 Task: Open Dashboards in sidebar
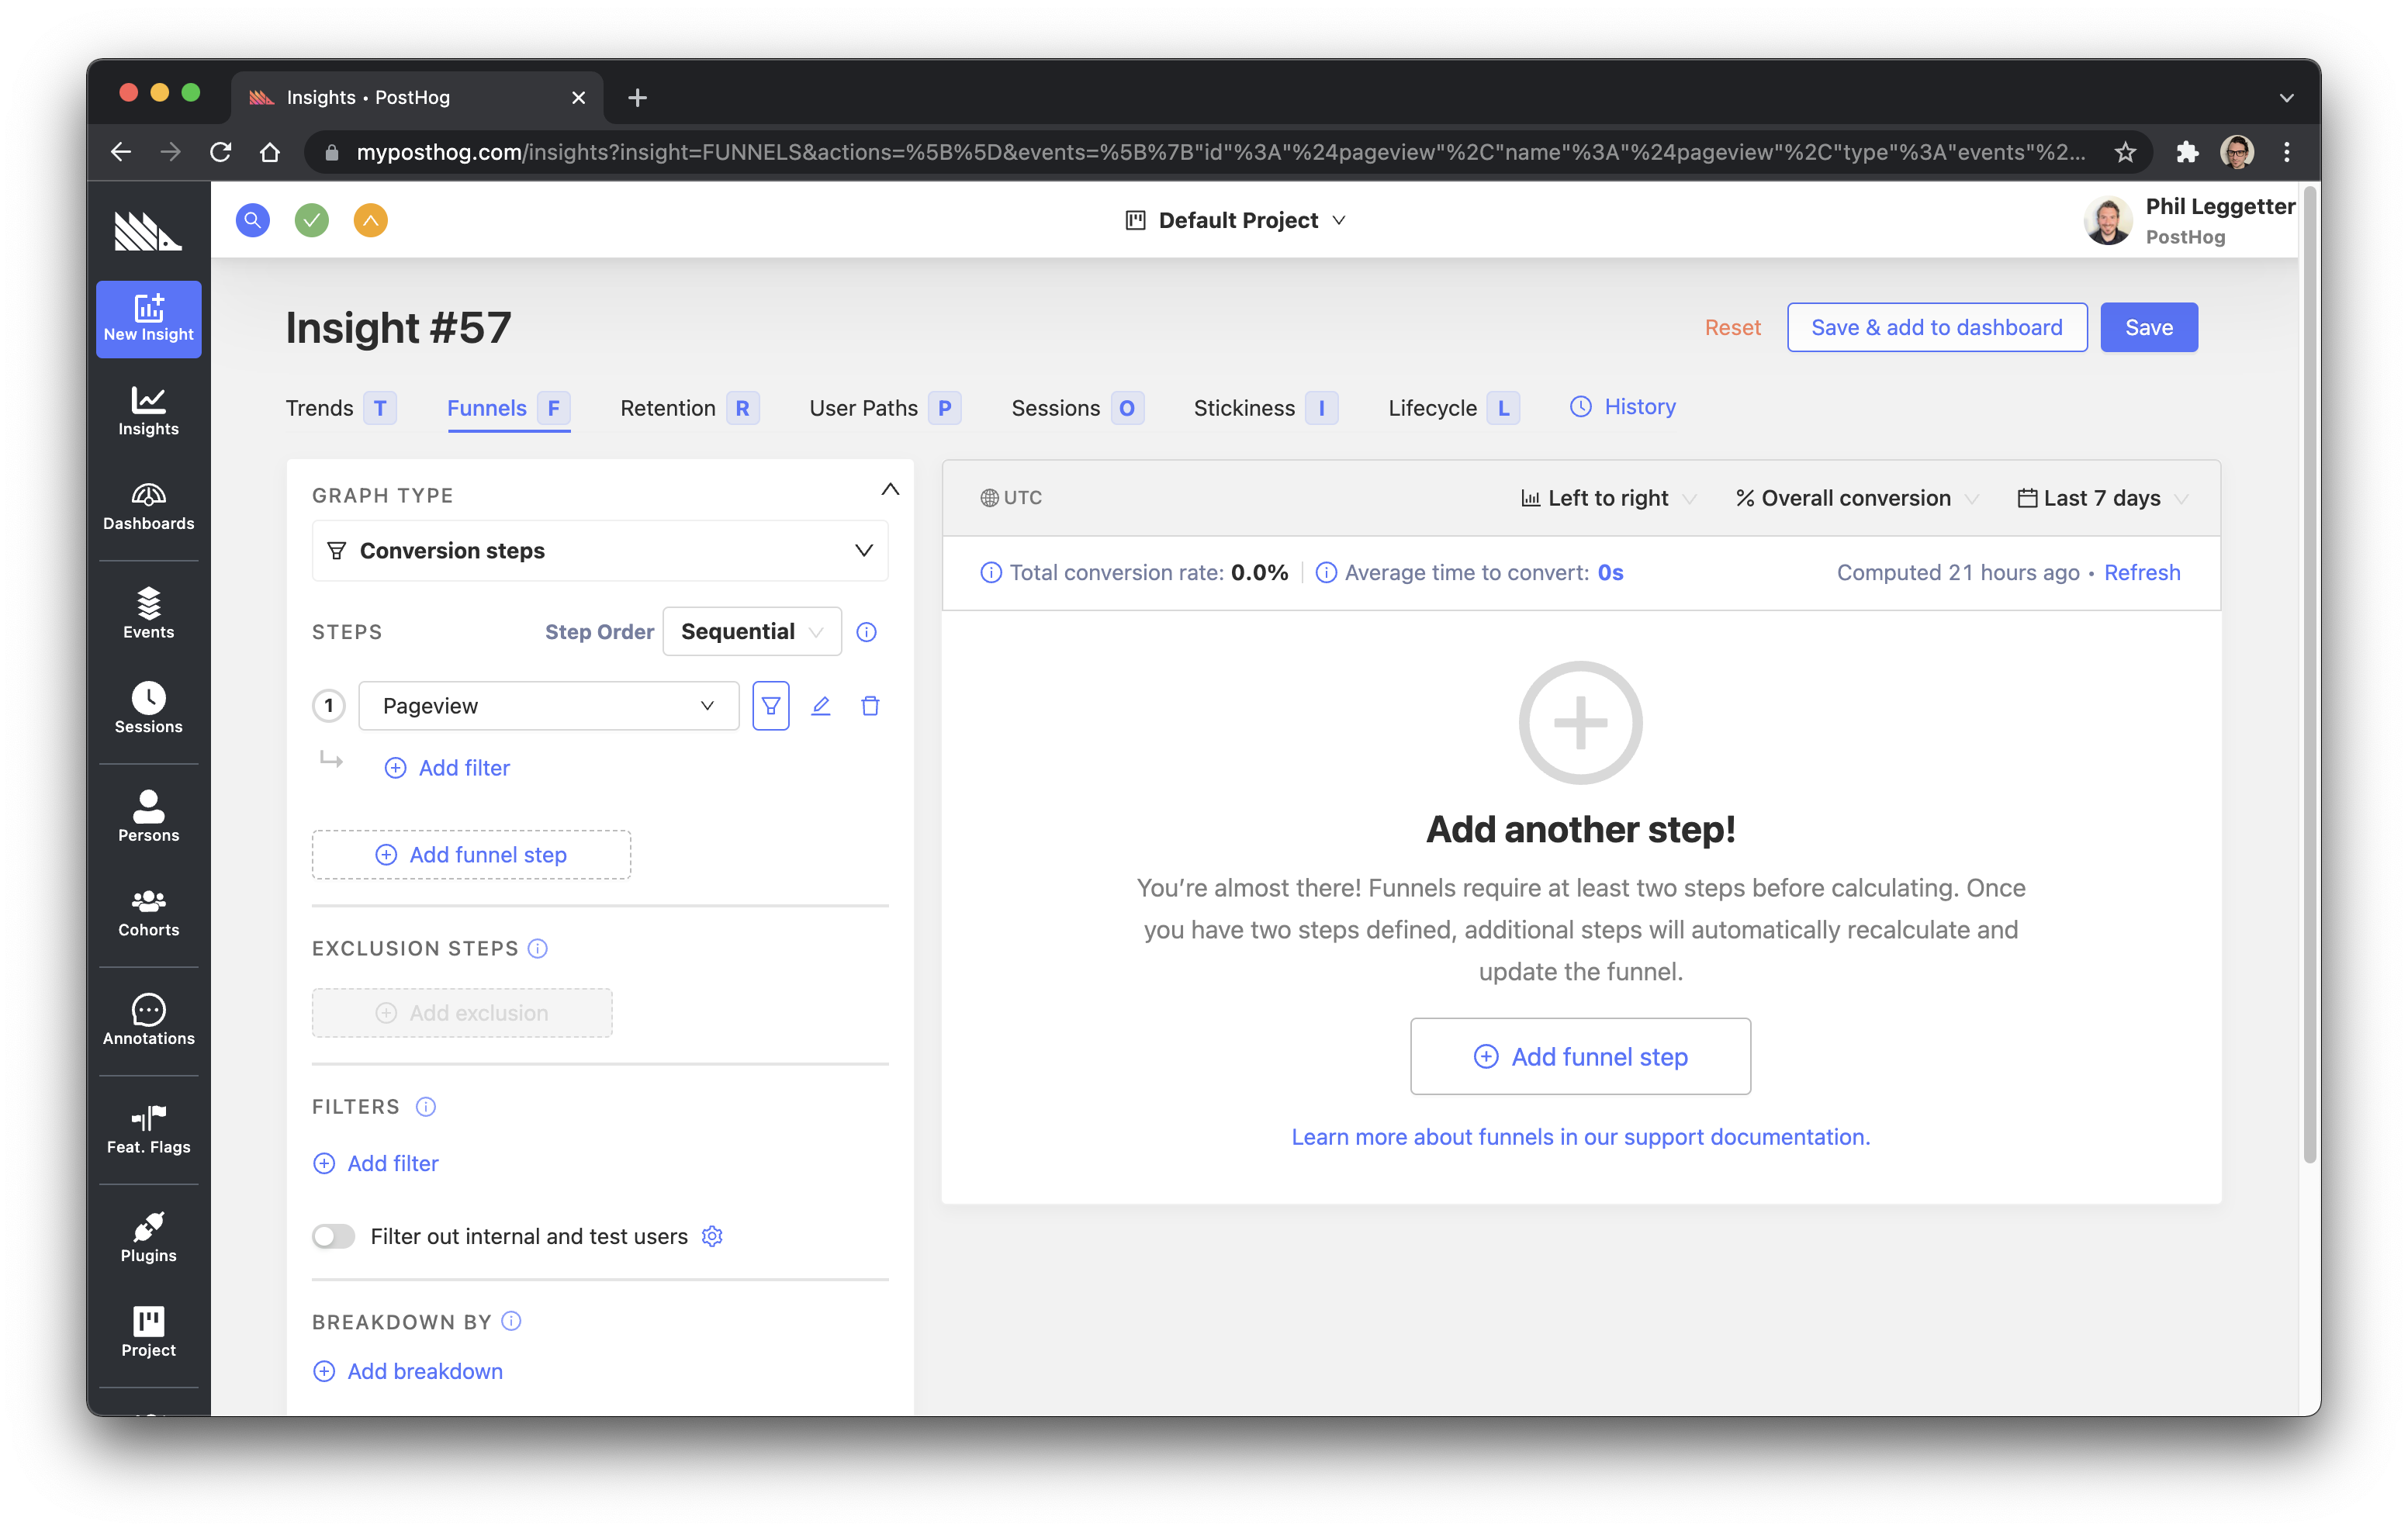click(x=148, y=506)
